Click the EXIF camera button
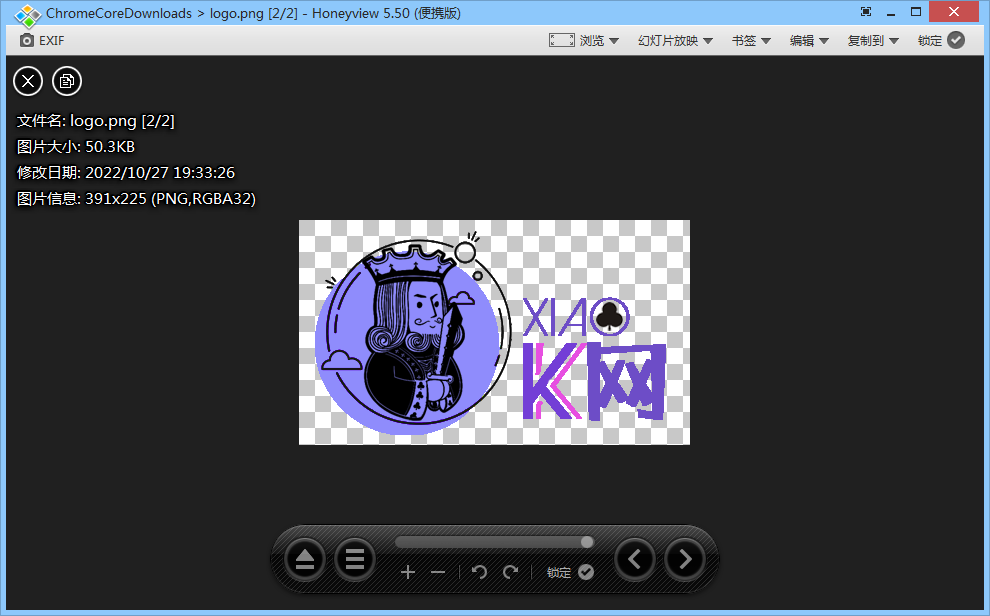This screenshot has width=990, height=616. click(x=42, y=40)
